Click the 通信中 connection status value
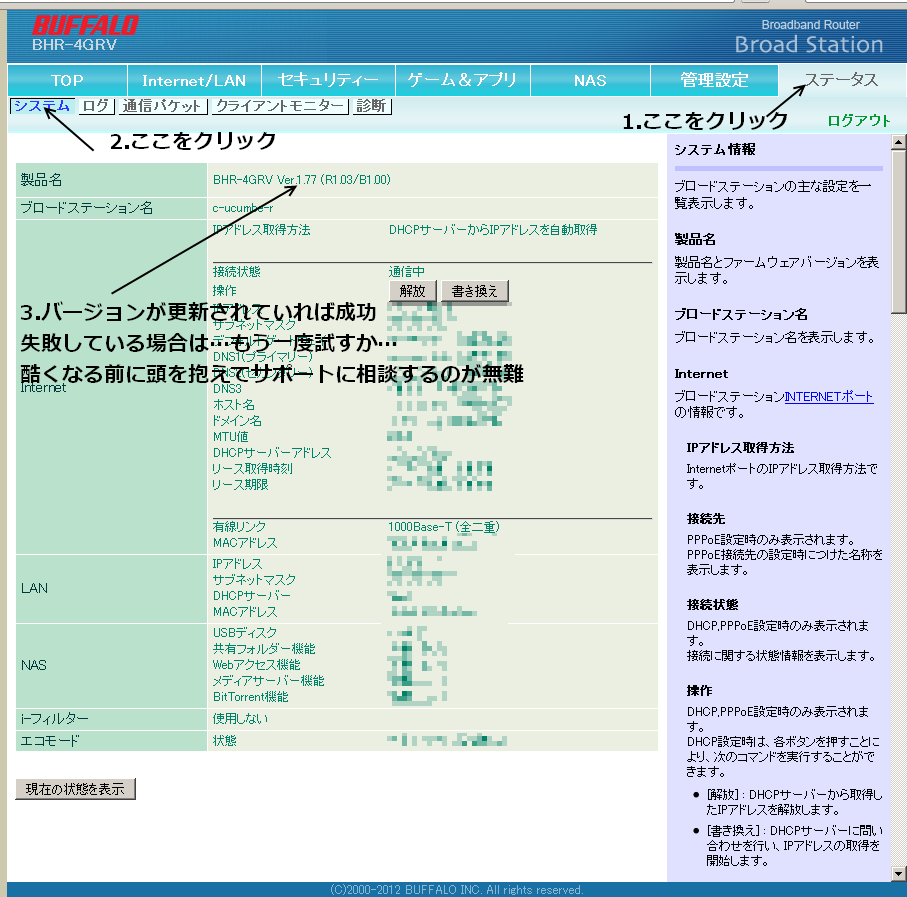 (407, 272)
